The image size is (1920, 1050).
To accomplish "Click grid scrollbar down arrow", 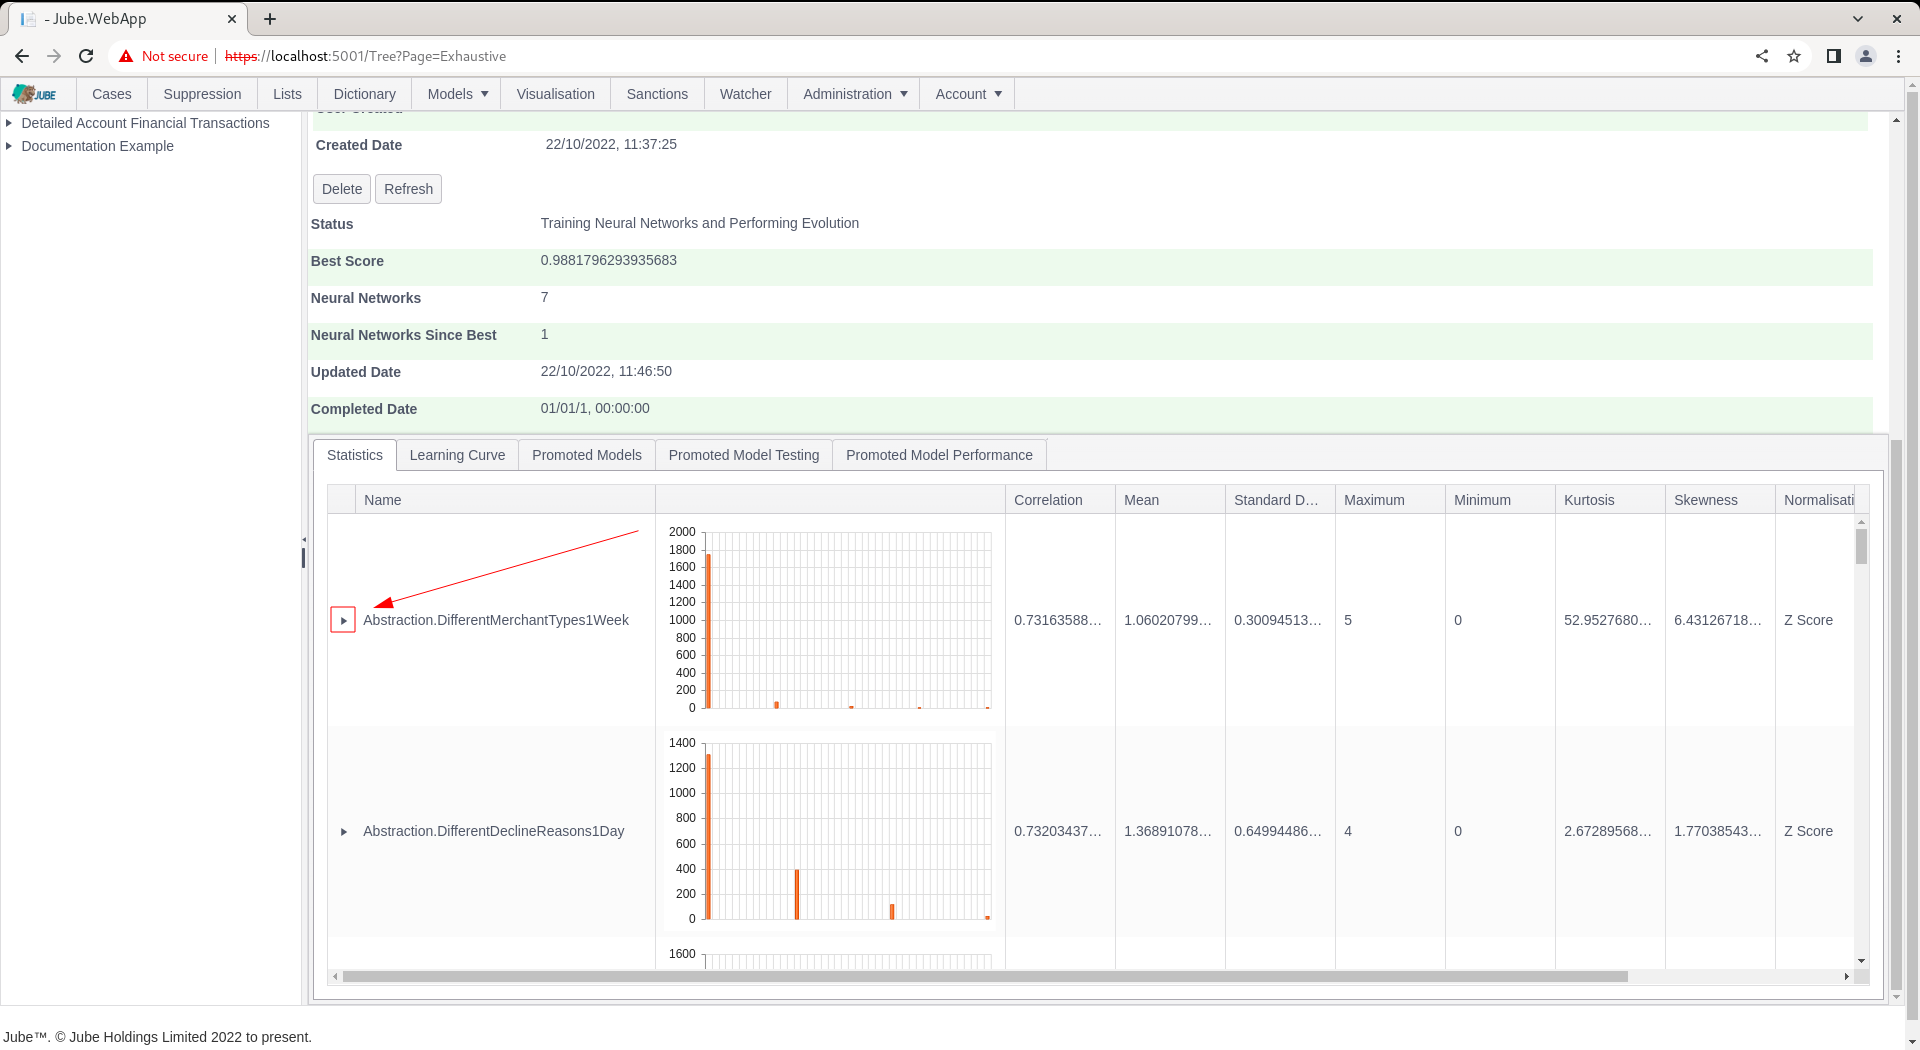I will [1861, 961].
